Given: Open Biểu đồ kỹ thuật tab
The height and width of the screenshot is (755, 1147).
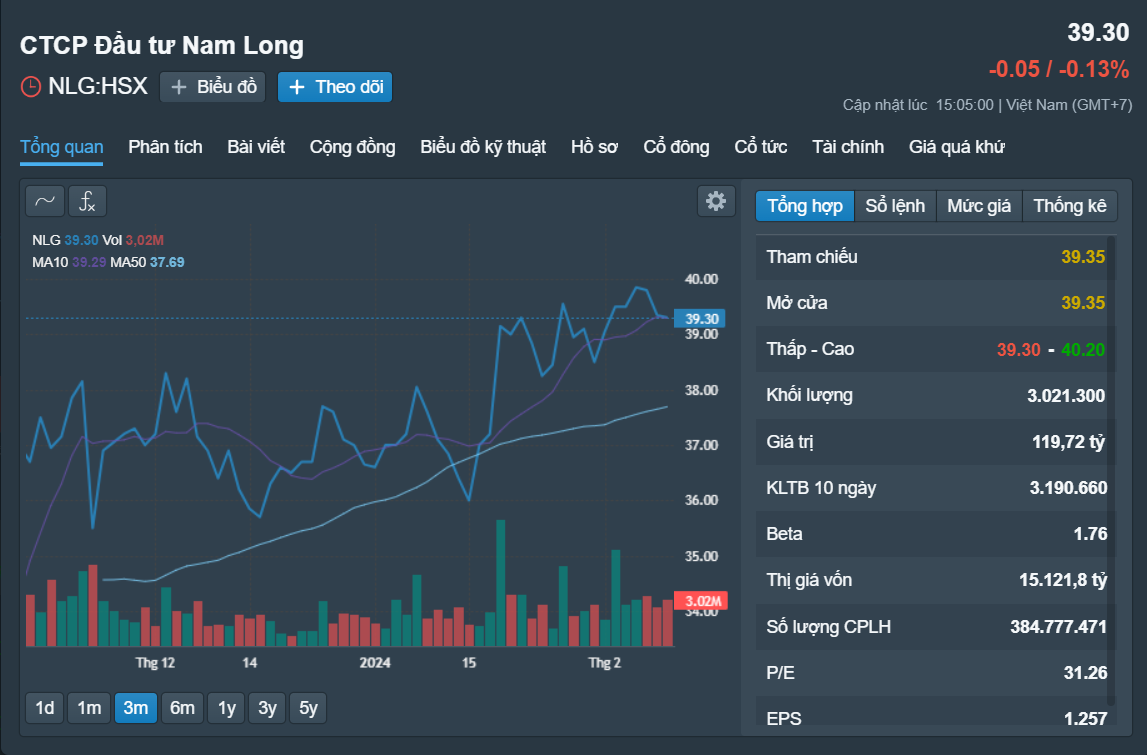Looking at the screenshot, I should click(483, 147).
